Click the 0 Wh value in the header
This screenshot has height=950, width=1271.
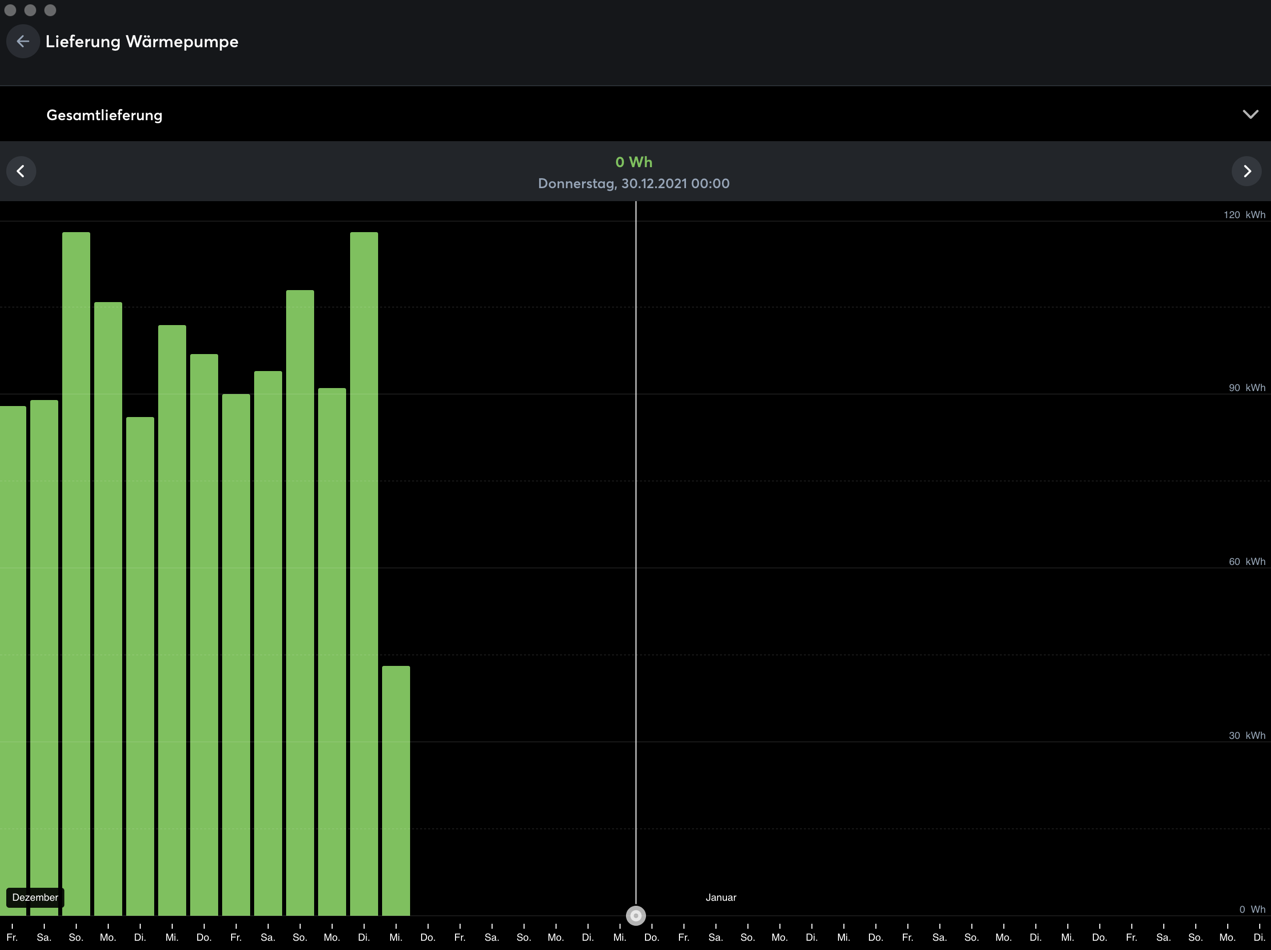(634, 162)
